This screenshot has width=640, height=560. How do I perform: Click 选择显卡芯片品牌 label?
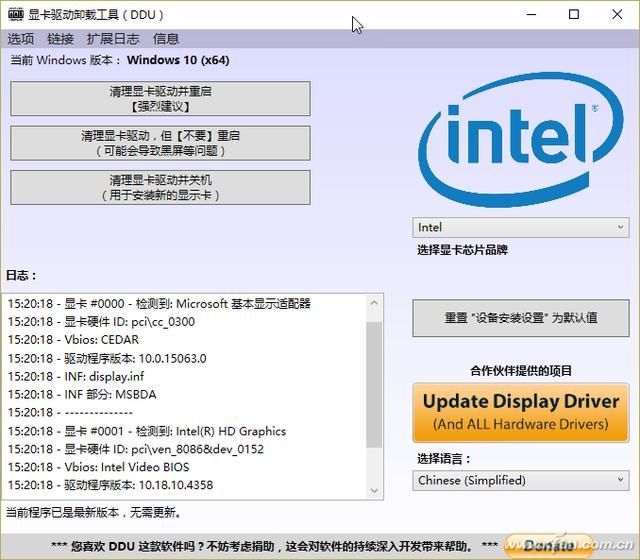click(x=462, y=250)
